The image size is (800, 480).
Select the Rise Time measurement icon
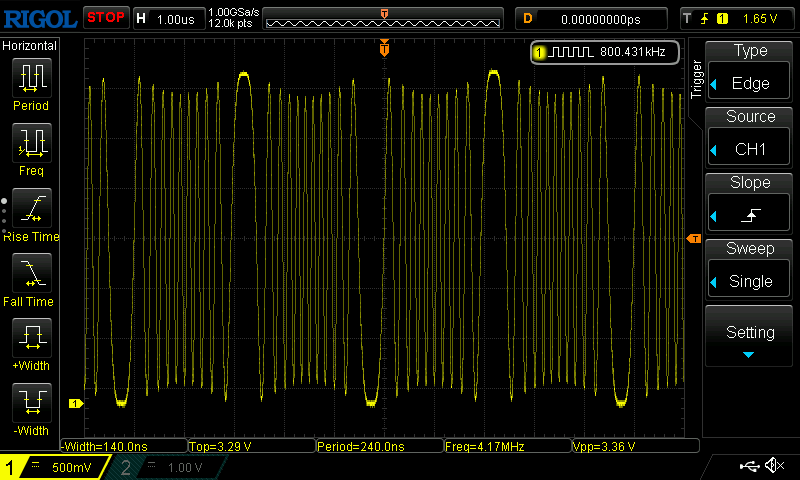point(32,208)
